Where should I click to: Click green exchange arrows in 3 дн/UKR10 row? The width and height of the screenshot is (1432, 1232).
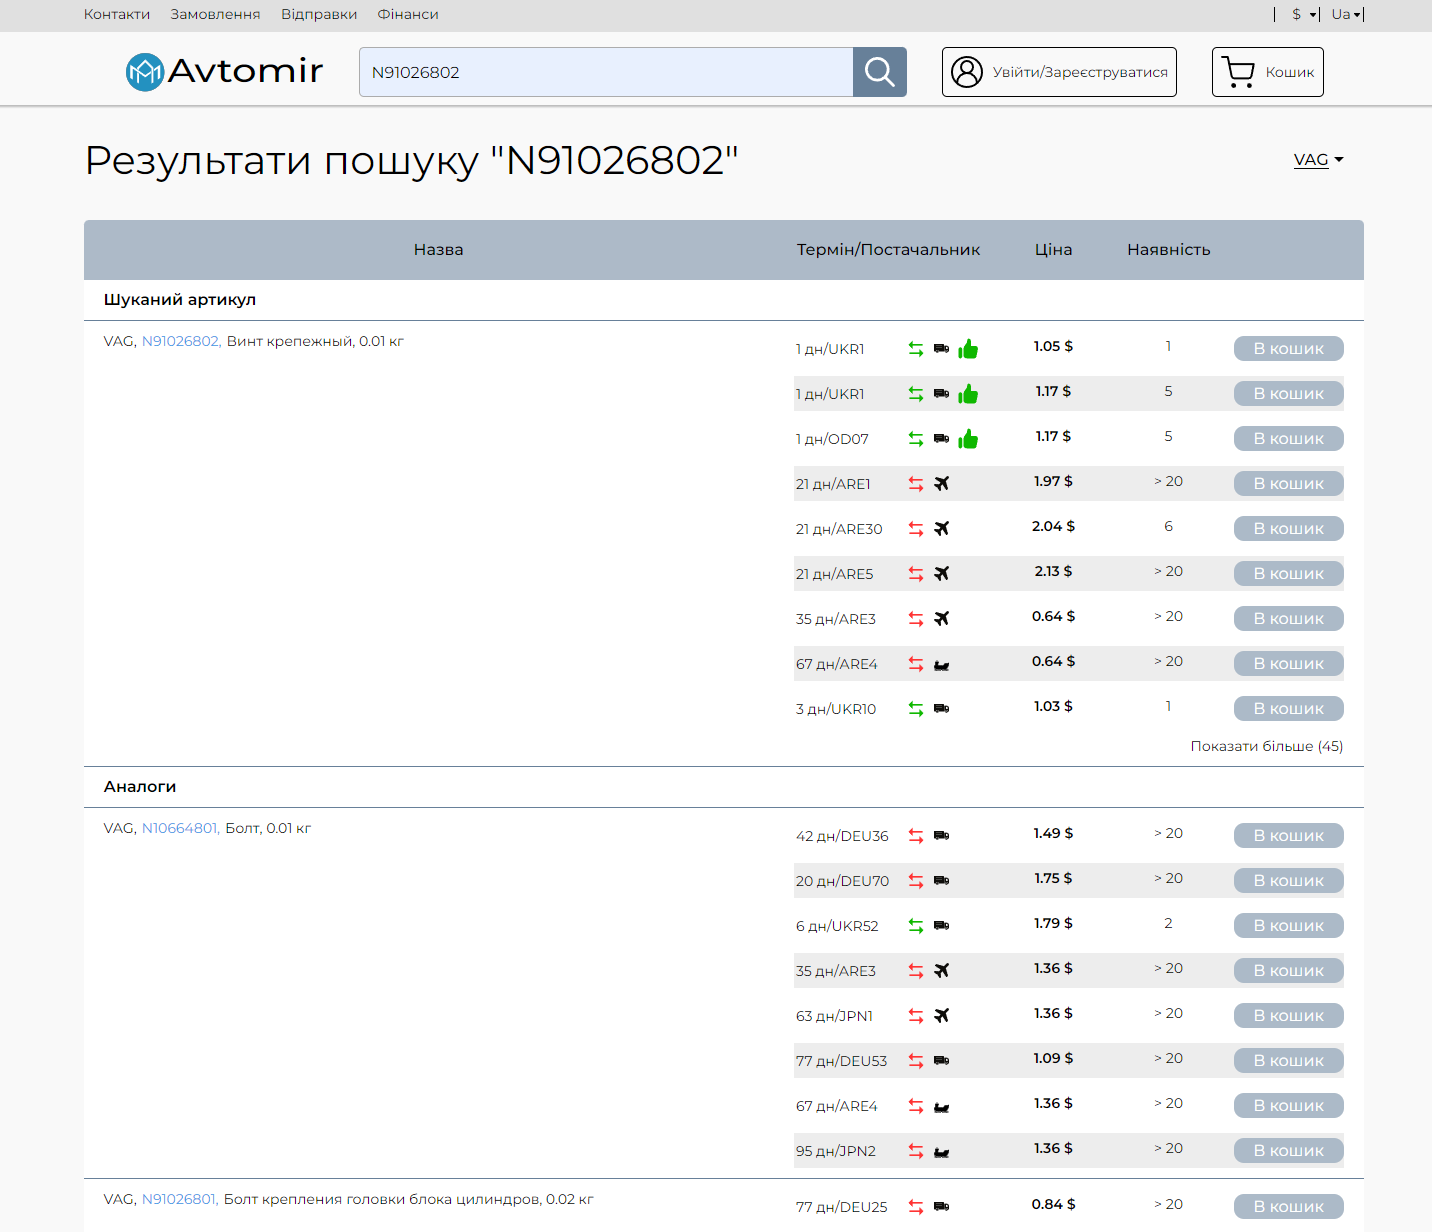coord(916,709)
